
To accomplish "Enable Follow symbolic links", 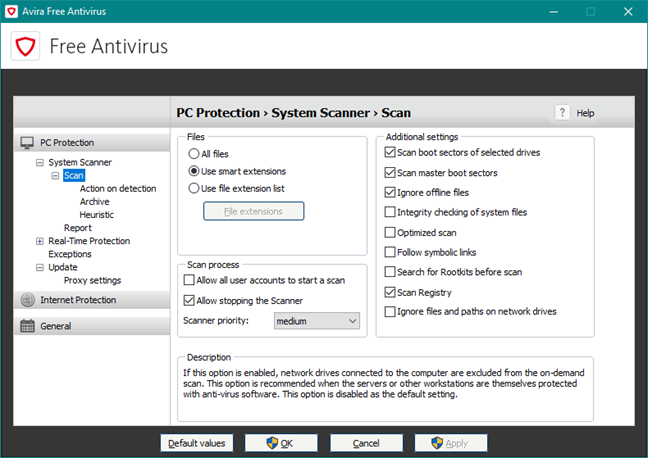I will pos(390,252).
